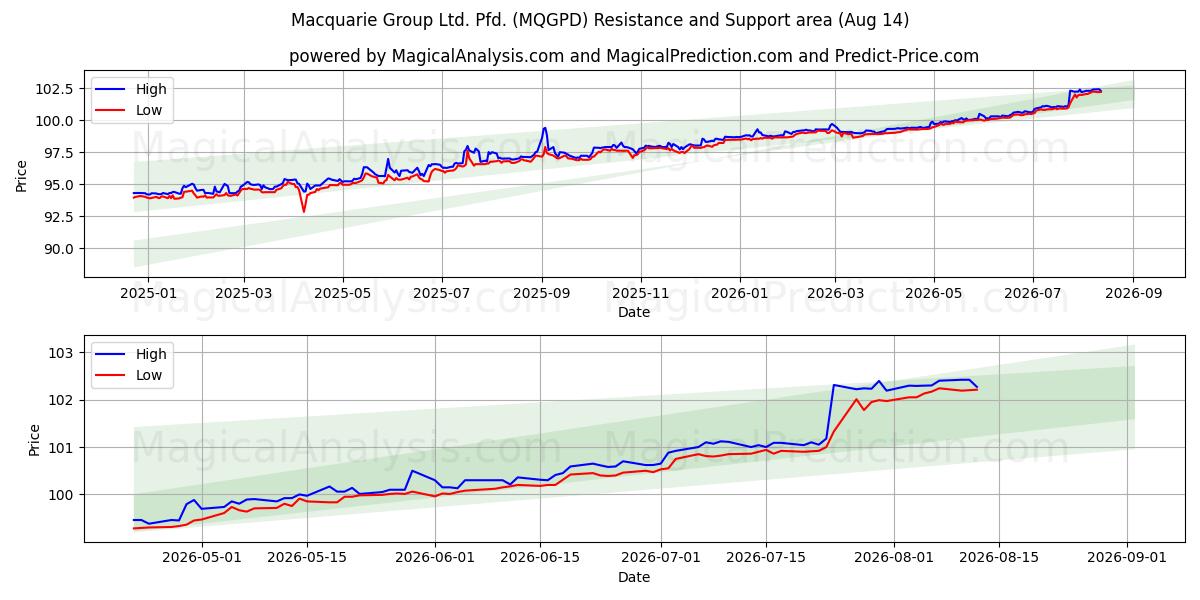1200x600 pixels.
Task: Click the '97.5' y-axis label on top chart
Action: pos(58,153)
